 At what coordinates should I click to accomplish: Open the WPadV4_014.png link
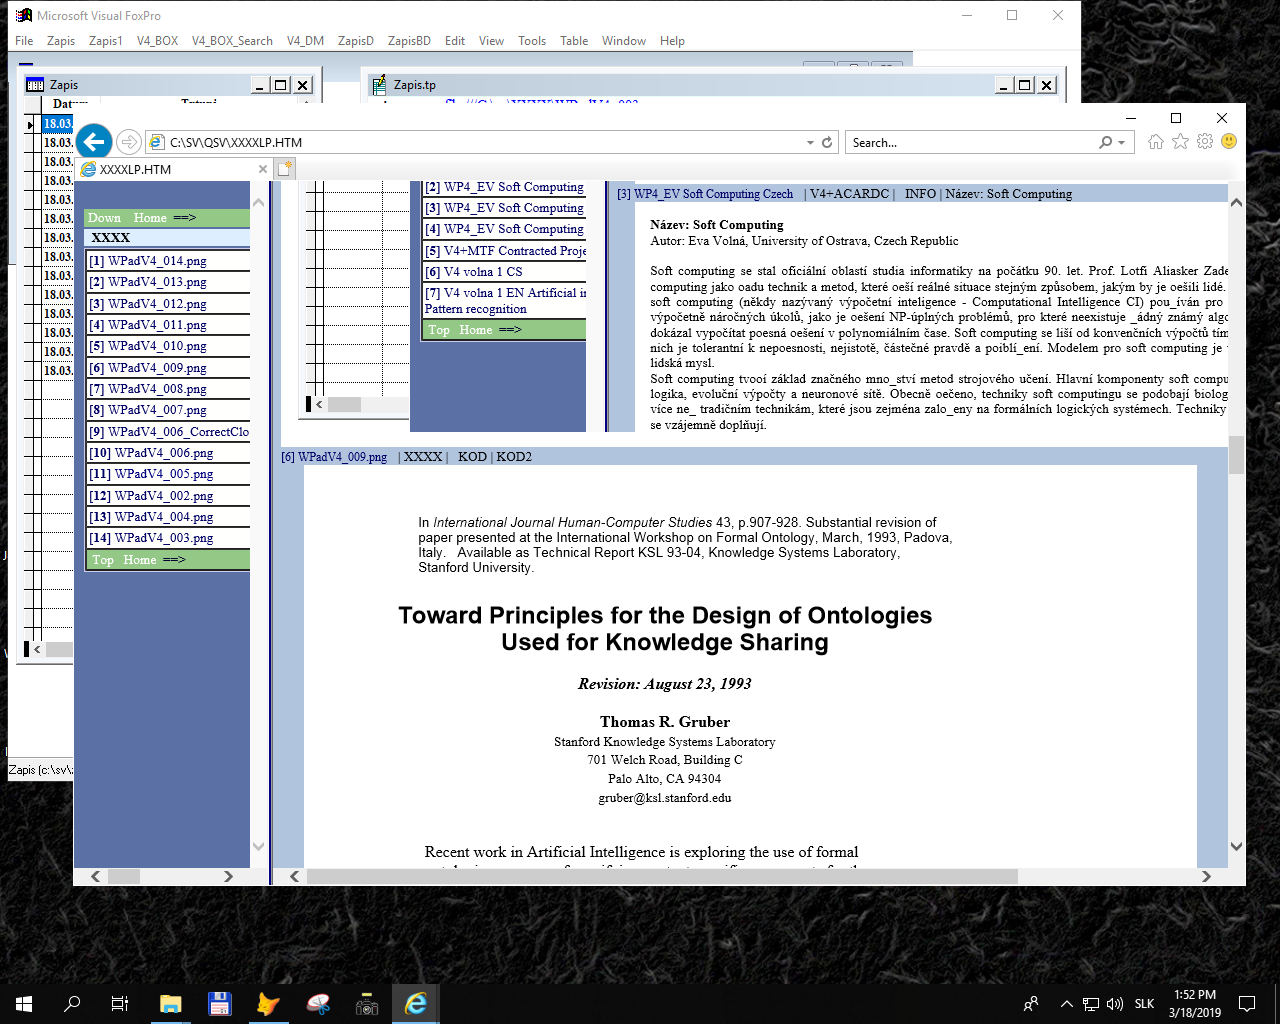[157, 261]
